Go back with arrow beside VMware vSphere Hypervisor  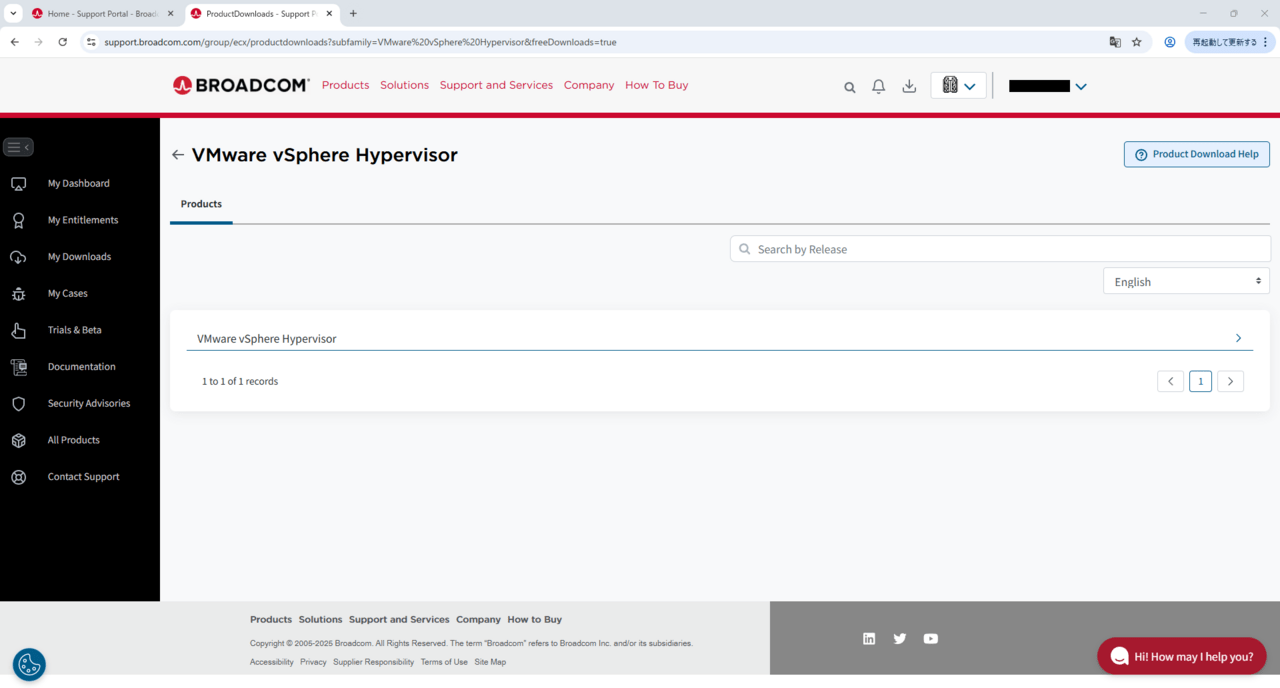pyautogui.click(x=178, y=155)
